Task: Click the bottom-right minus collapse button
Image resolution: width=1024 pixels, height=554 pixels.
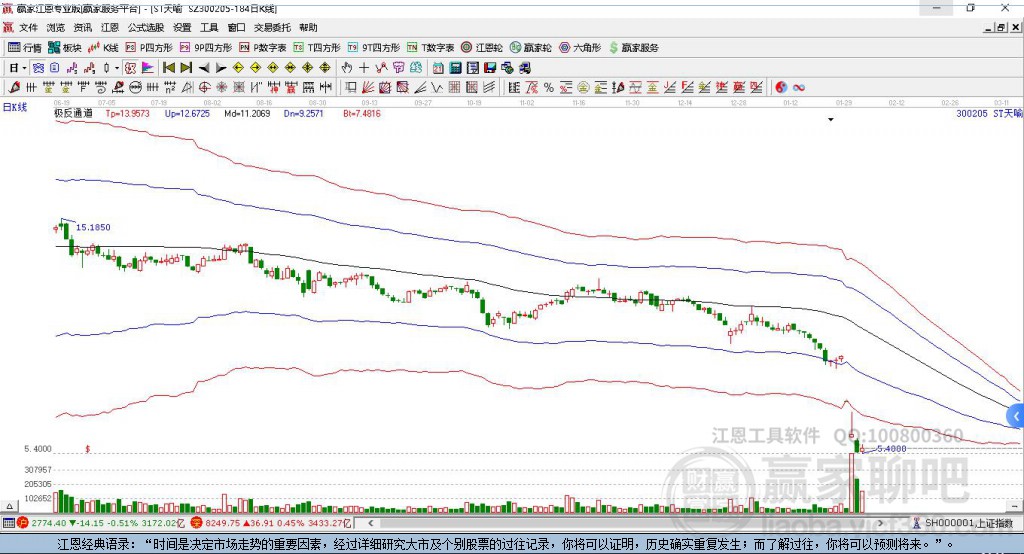Action: click(x=1014, y=506)
